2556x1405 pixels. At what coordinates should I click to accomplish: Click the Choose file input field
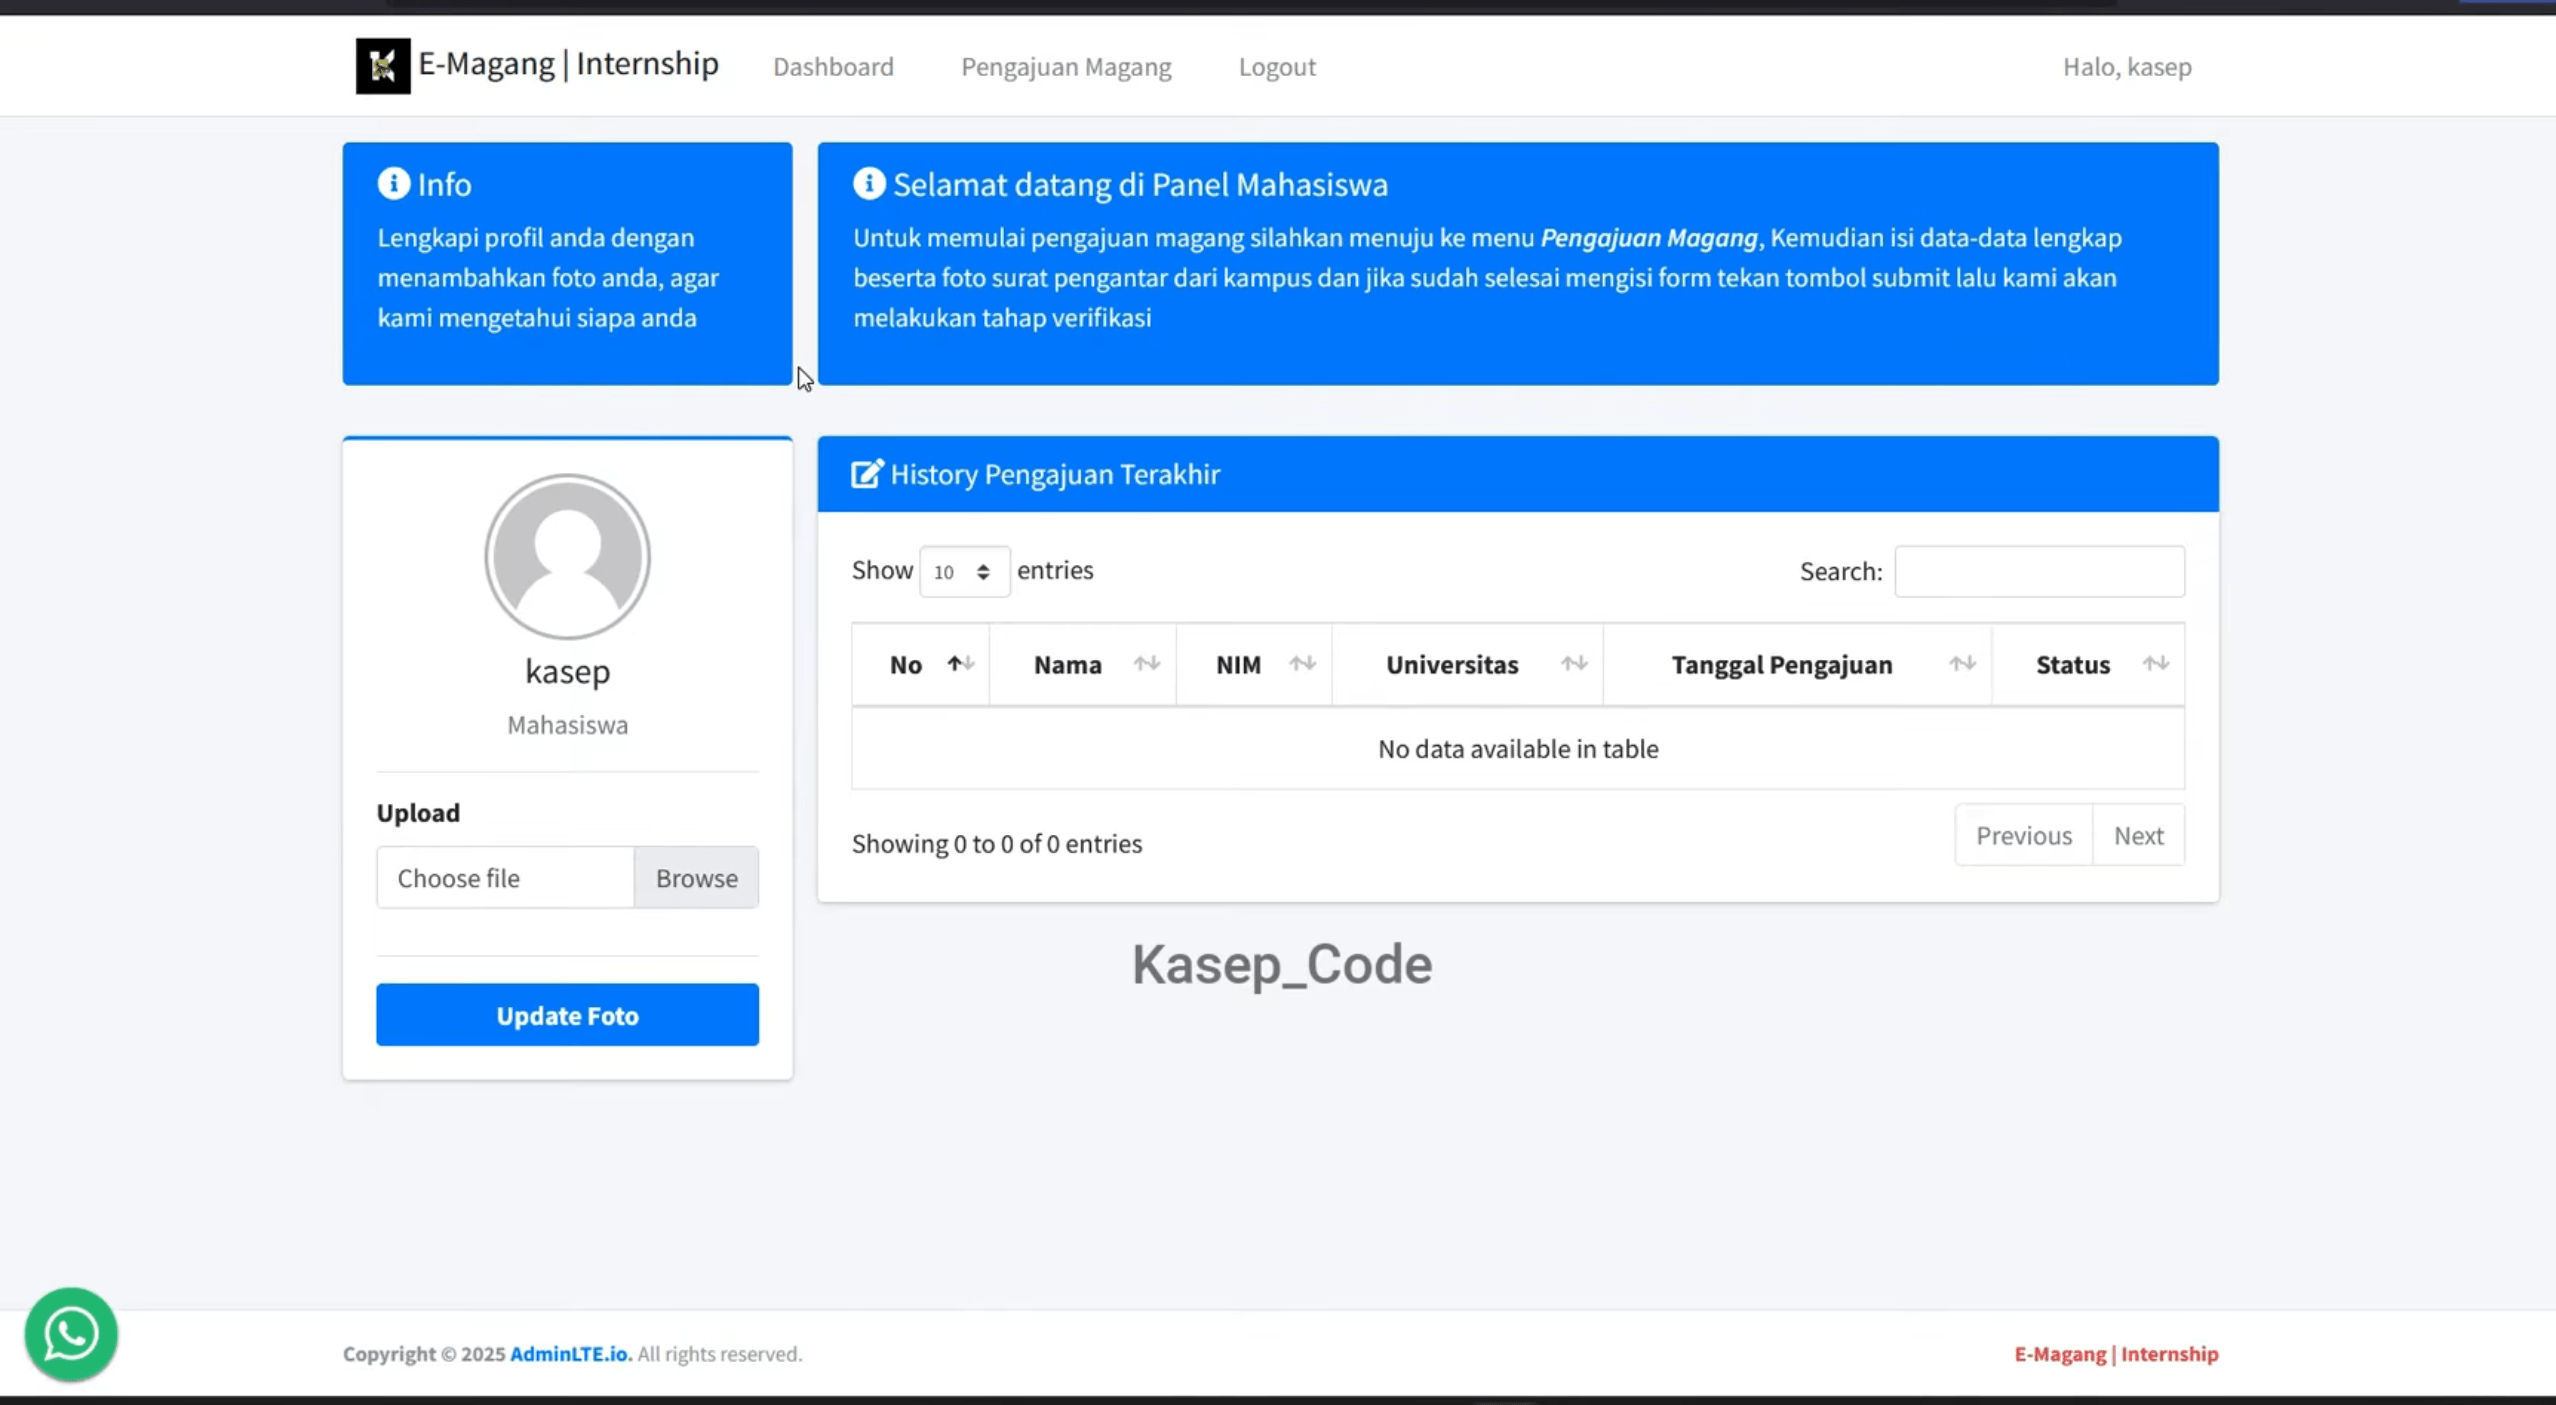(x=506, y=878)
